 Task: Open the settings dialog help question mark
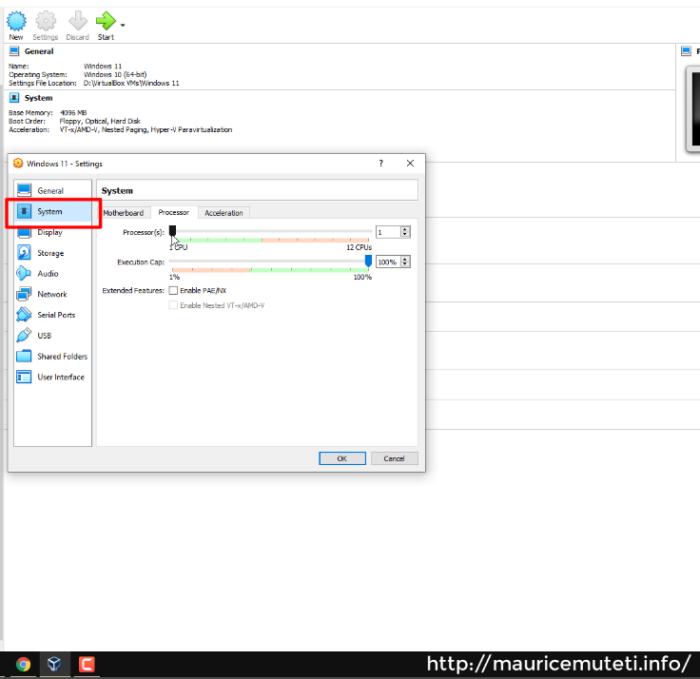[x=381, y=163]
